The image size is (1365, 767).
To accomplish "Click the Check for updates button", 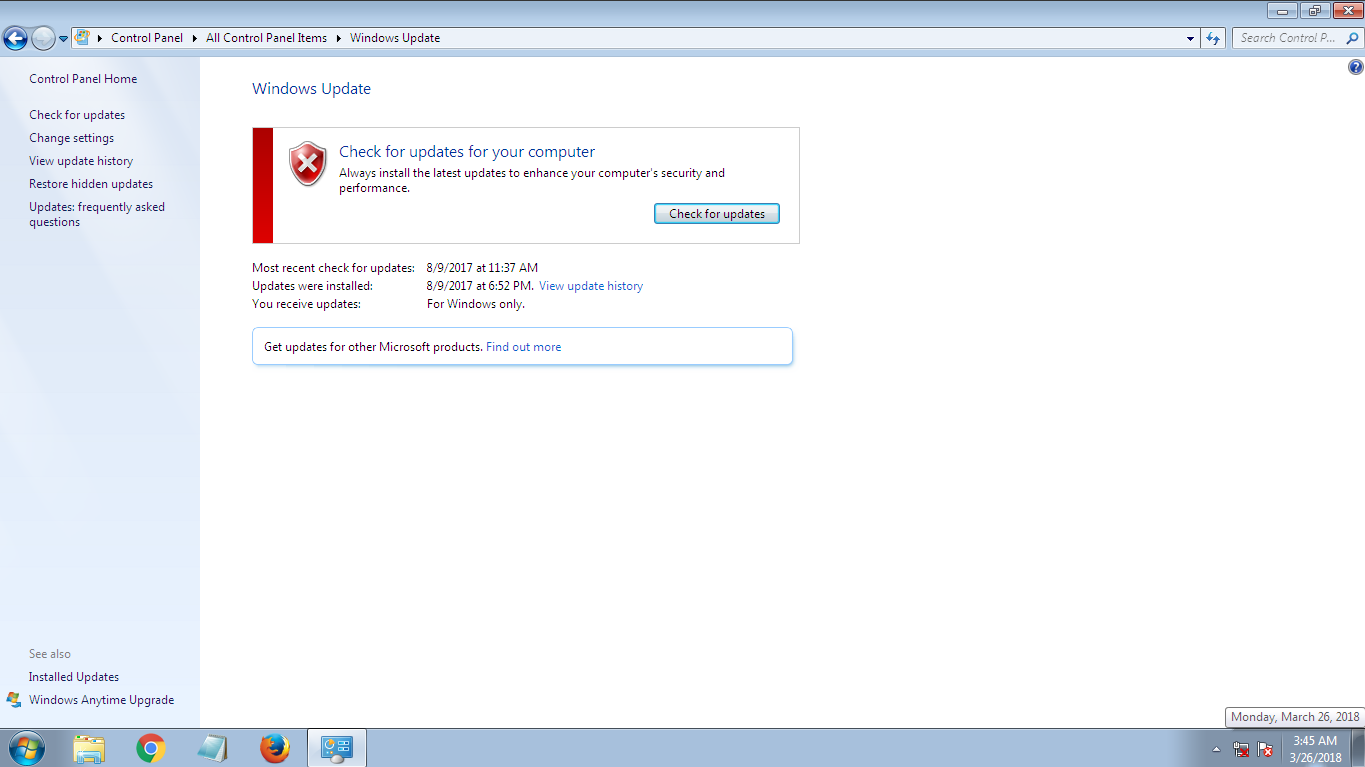I will click(x=716, y=214).
